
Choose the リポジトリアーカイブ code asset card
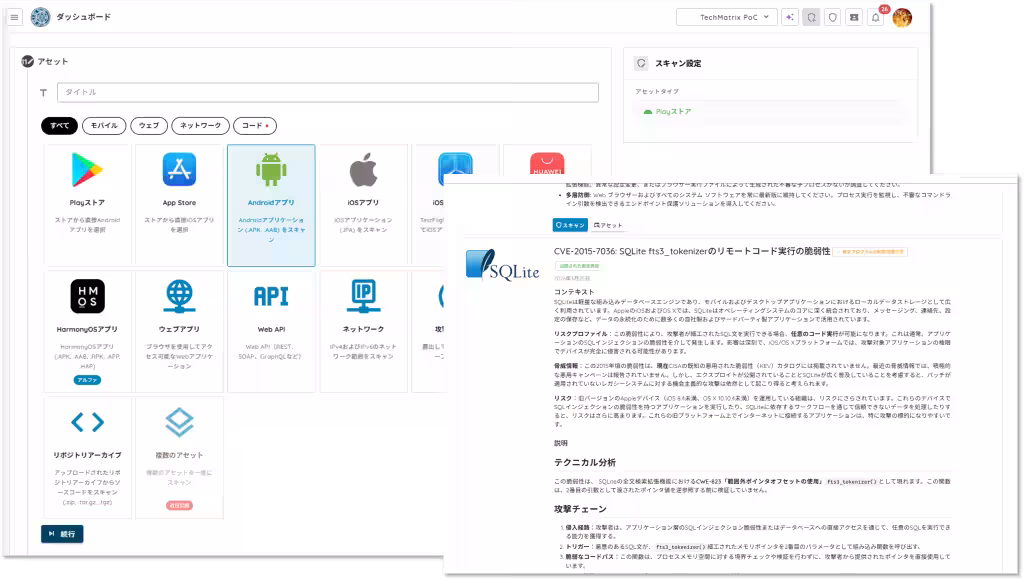88,457
